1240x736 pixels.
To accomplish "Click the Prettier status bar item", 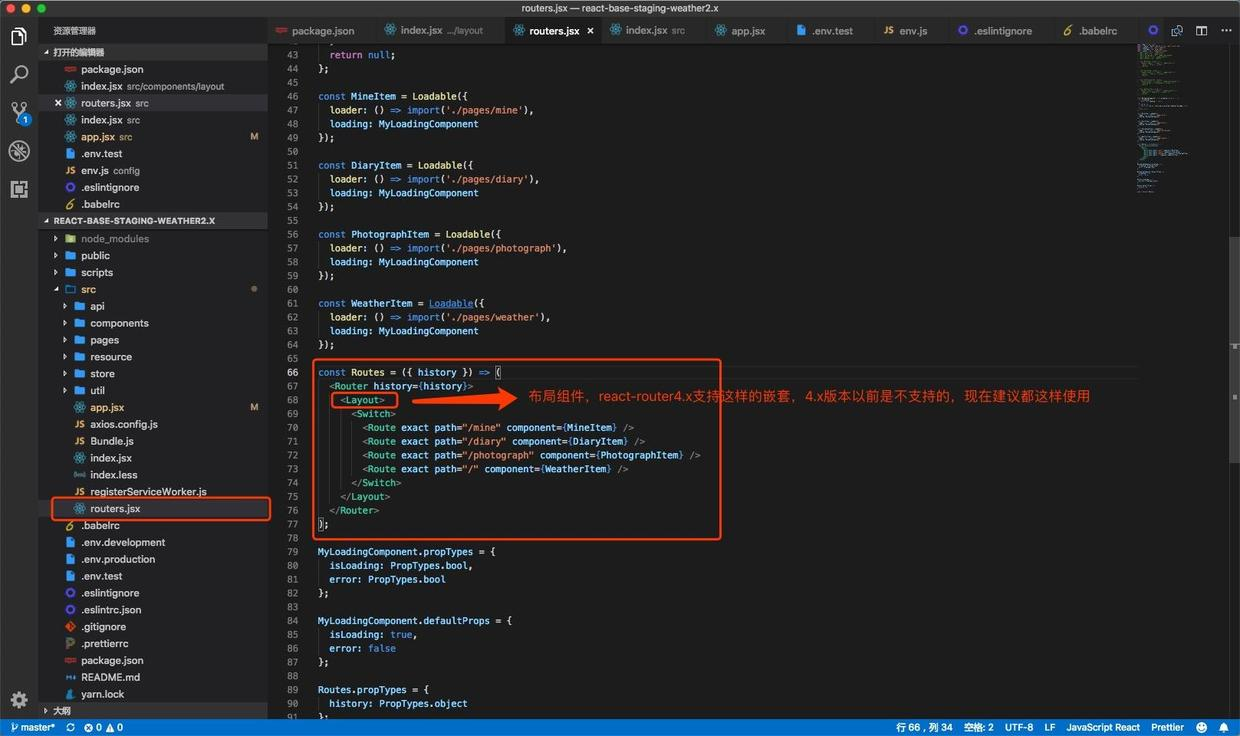I will [x=1167, y=727].
